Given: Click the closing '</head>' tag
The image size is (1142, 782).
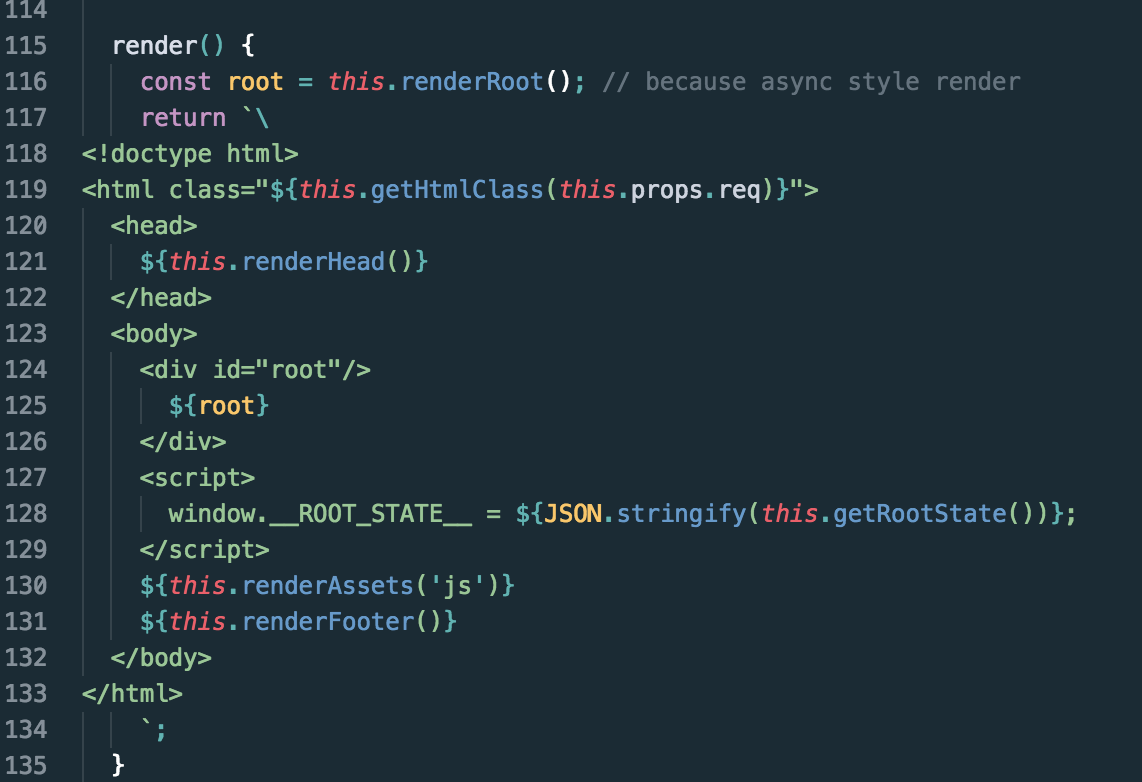Looking at the screenshot, I should click(161, 298).
